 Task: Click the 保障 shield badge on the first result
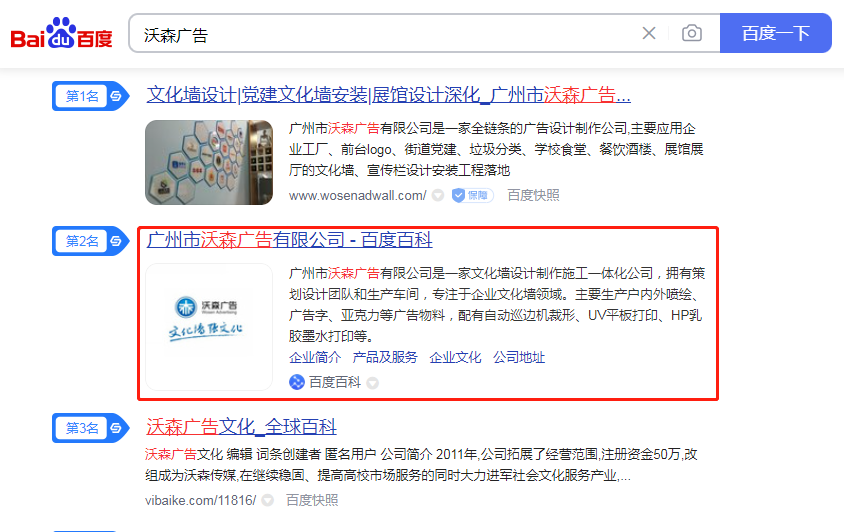472,195
